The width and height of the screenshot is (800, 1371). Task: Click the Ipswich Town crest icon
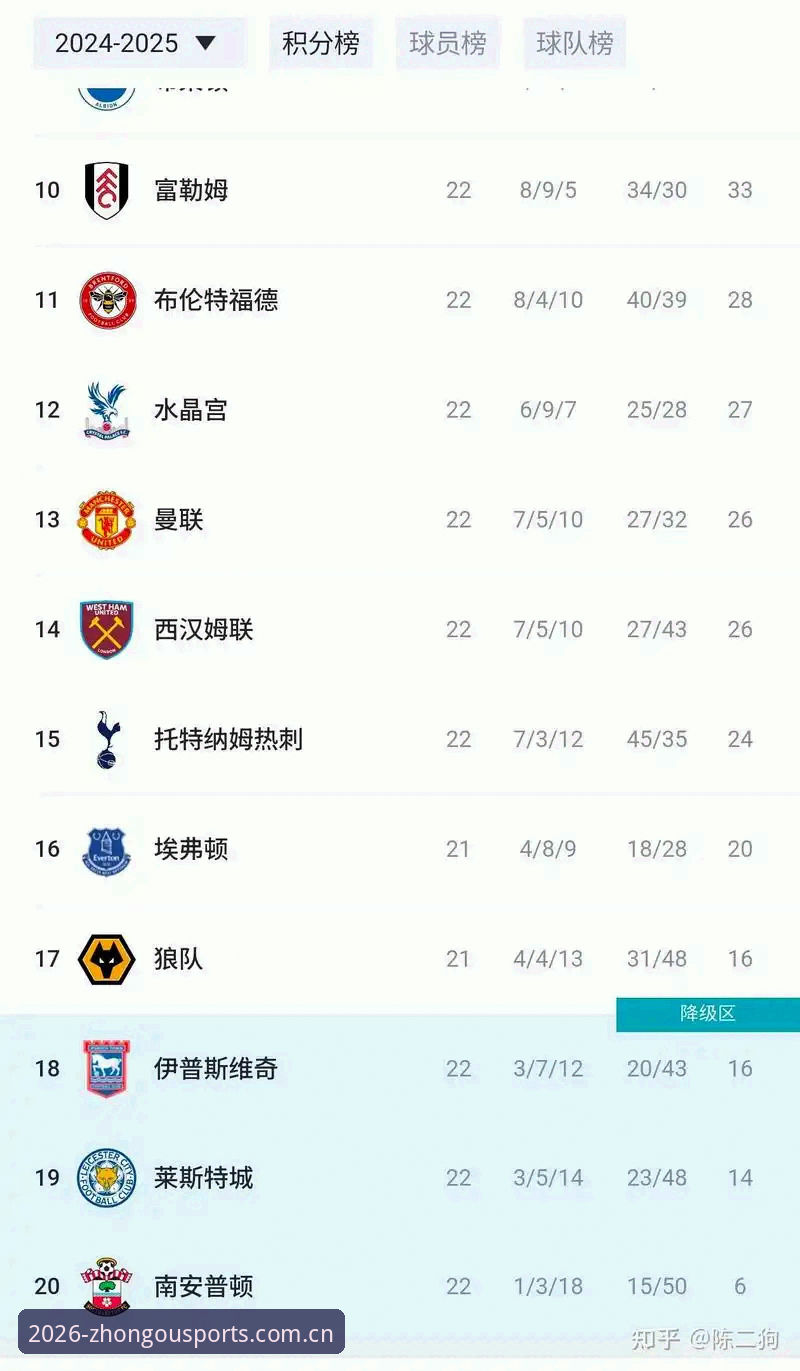106,1068
